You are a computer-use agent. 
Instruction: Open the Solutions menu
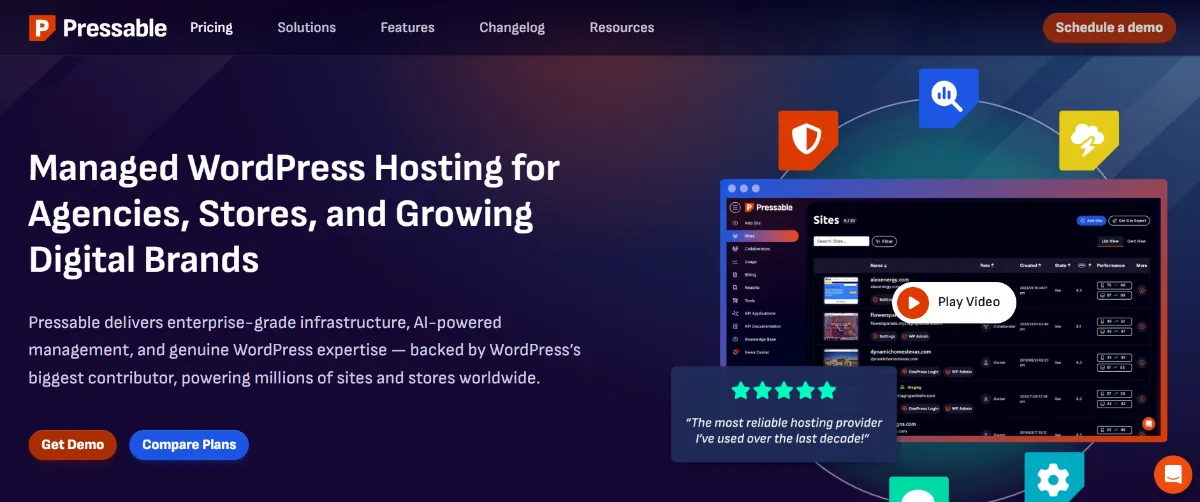tap(307, 28)
